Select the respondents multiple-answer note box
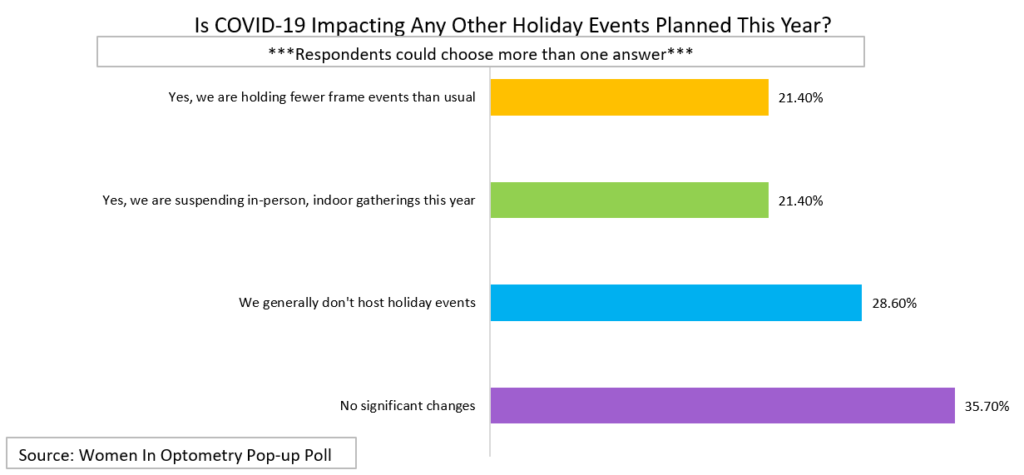The width and height of the screenshot is (1024, 475). tap(481, 52)
